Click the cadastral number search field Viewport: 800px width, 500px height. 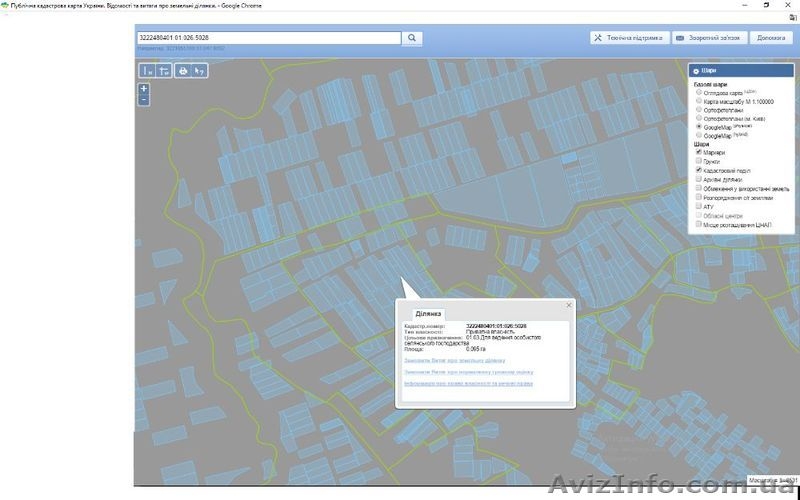[268, 38]
